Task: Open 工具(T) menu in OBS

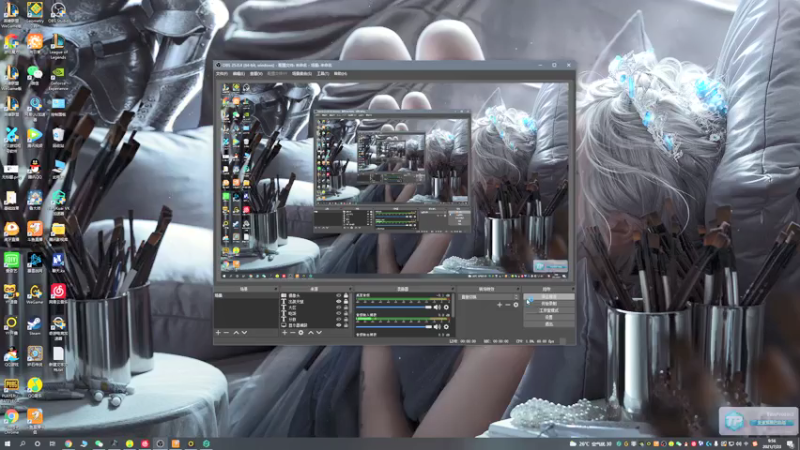Action: pos(322,73)
